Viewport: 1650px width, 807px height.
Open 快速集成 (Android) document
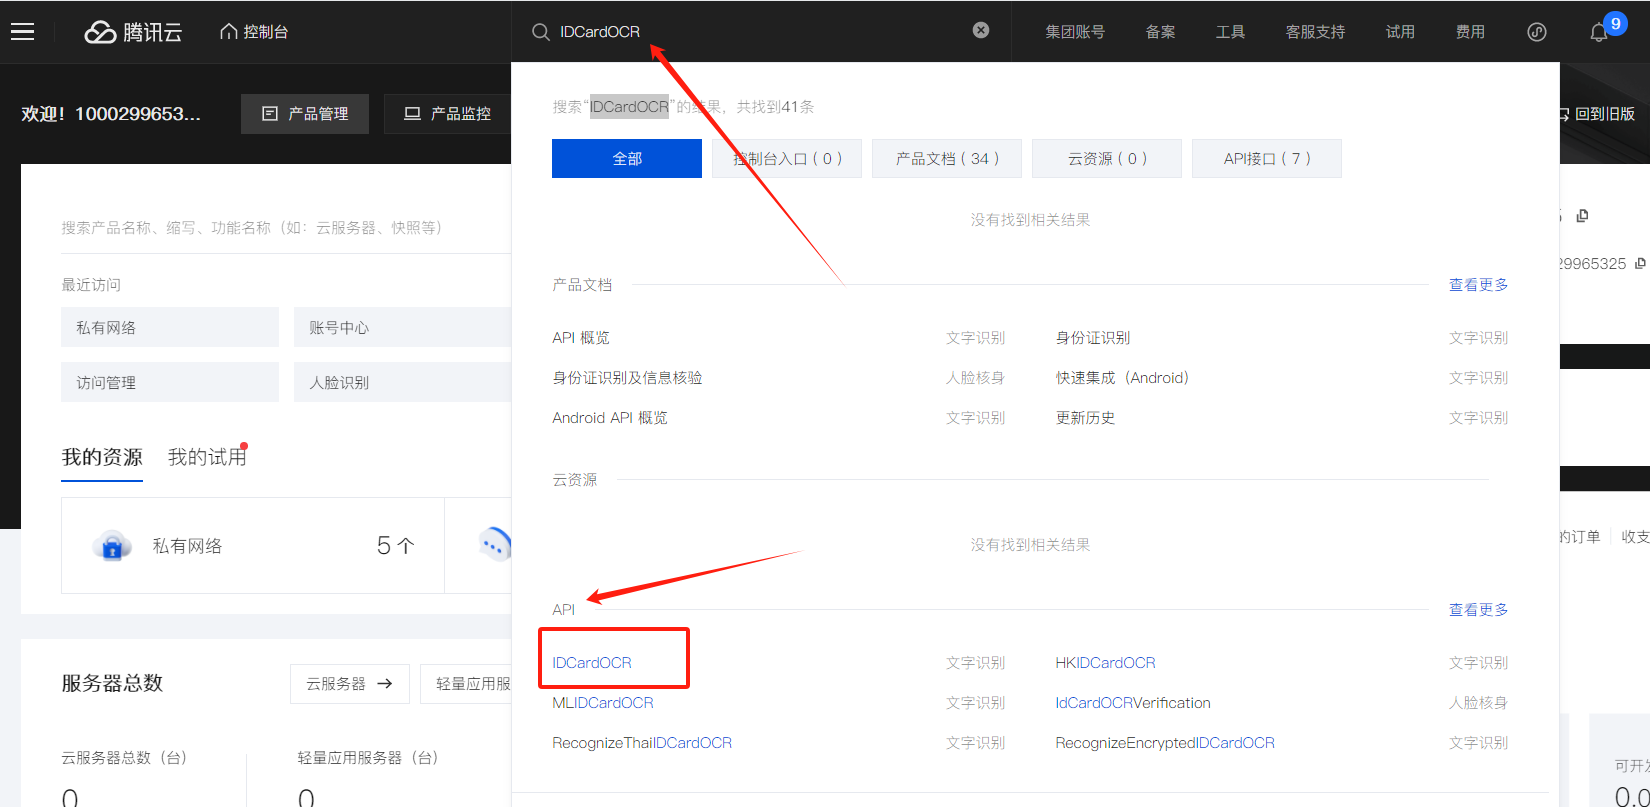1122,378
